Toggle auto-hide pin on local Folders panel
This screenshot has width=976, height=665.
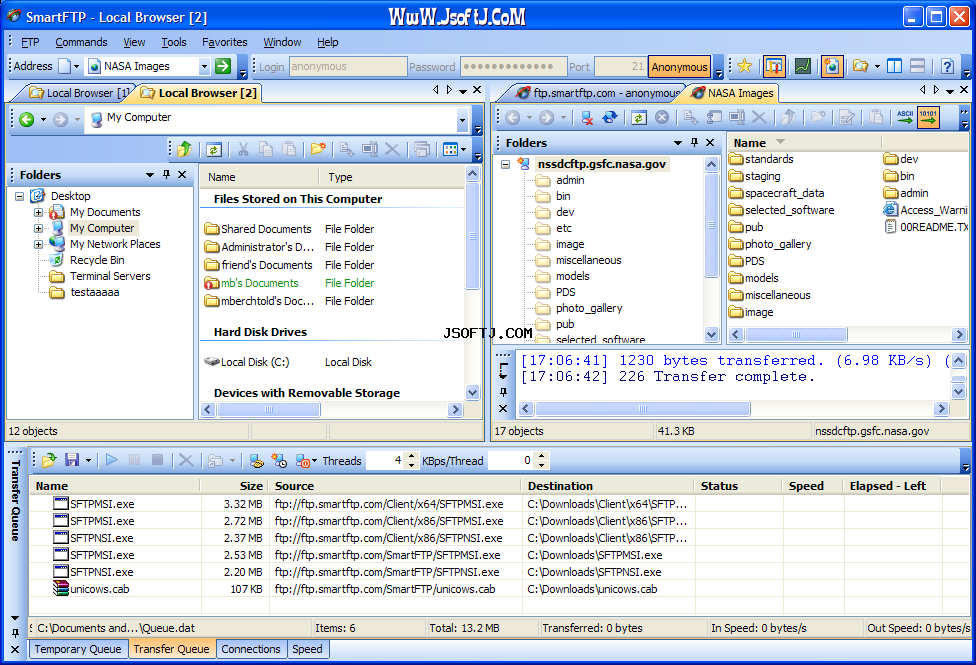coord(166,174)
